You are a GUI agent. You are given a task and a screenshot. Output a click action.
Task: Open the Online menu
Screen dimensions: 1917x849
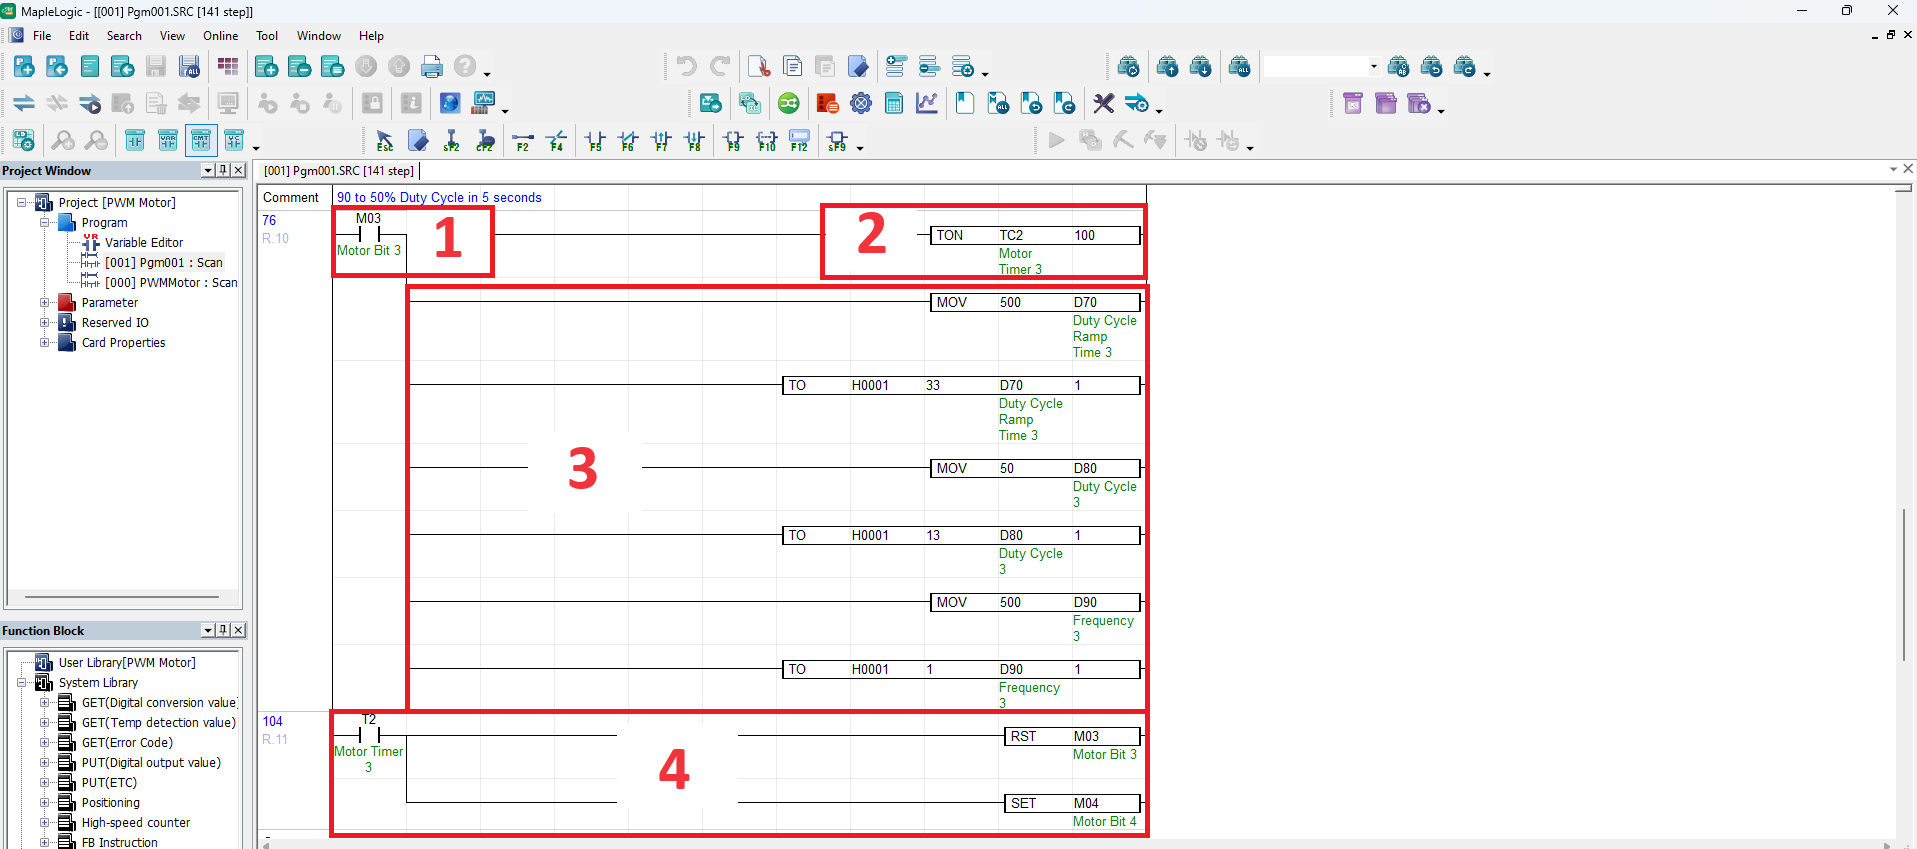[220, 36]
